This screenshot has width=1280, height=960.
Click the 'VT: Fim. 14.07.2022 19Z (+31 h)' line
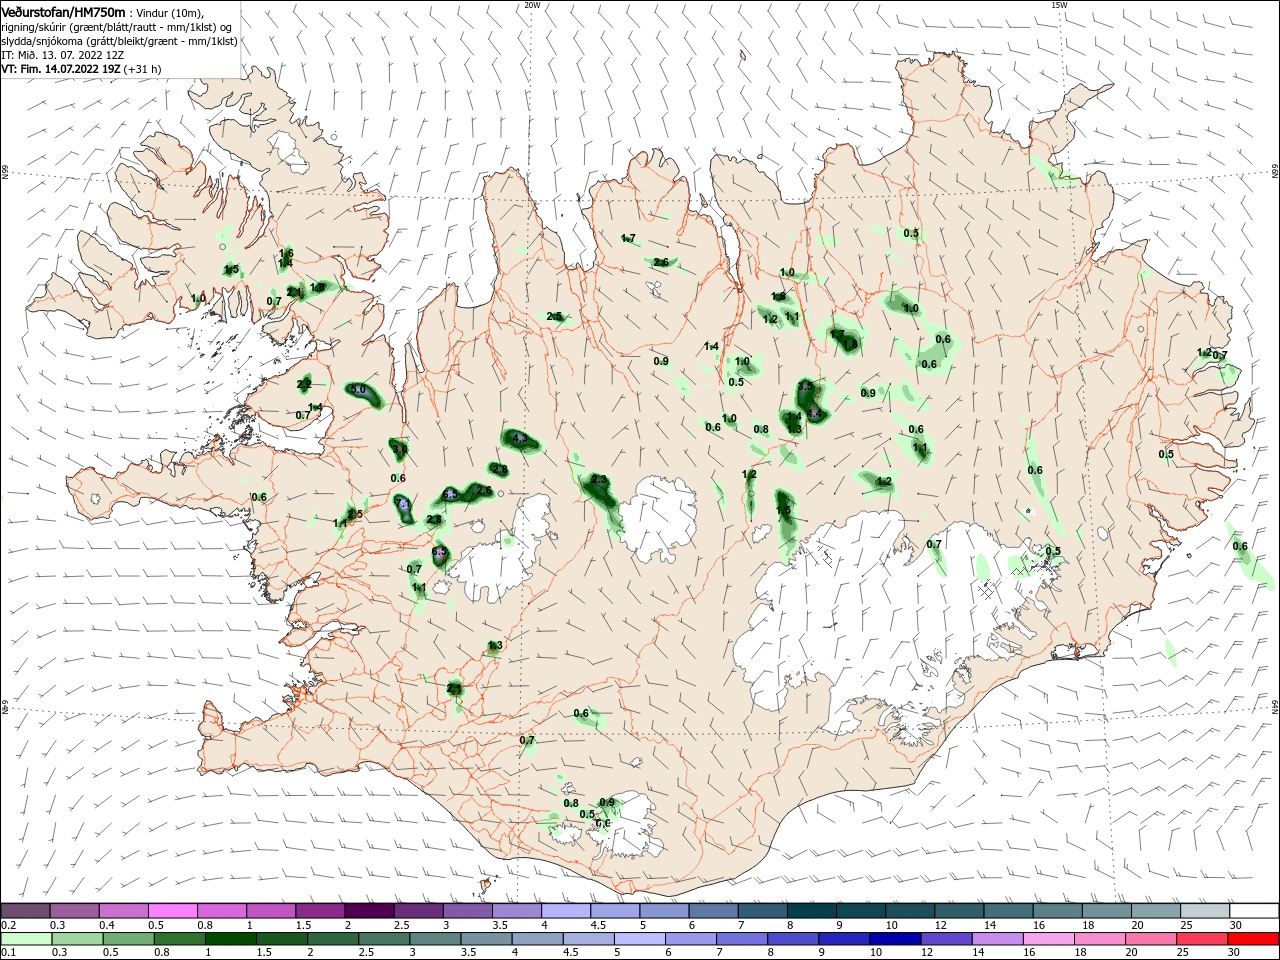tap(81, 69)
